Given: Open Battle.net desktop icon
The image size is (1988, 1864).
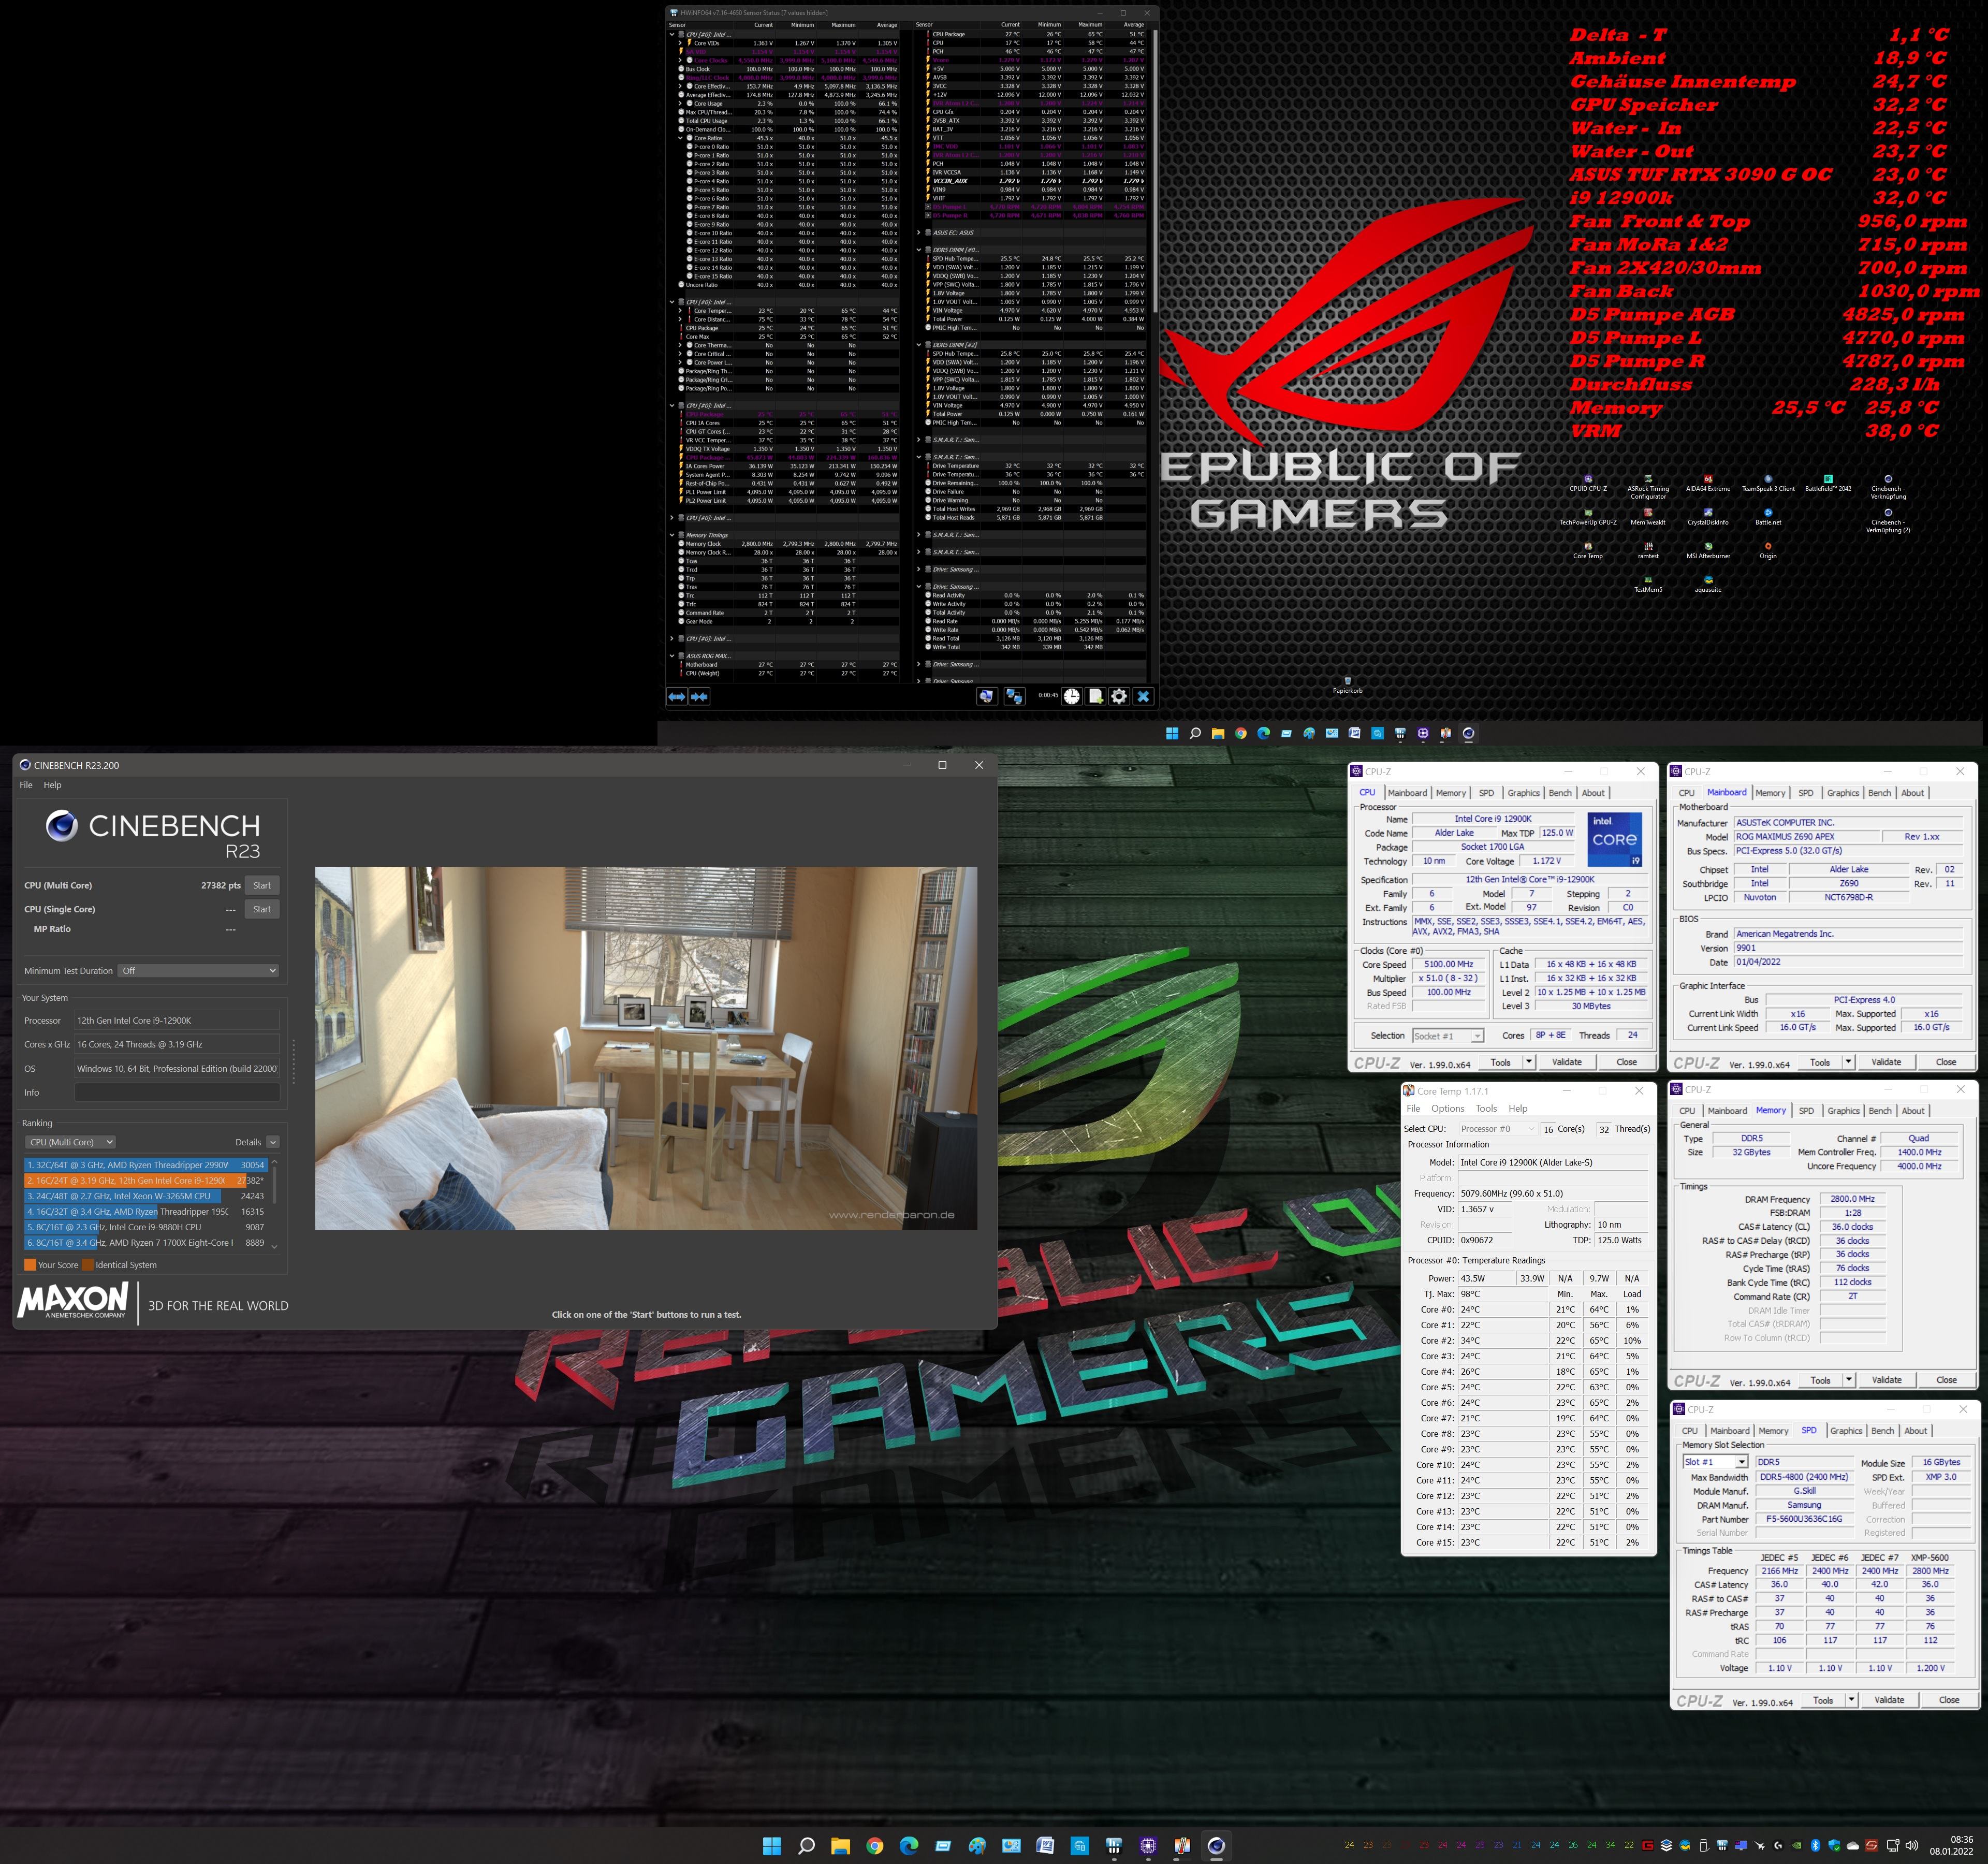Looking at the screenshot, I should coord(1768,516).
